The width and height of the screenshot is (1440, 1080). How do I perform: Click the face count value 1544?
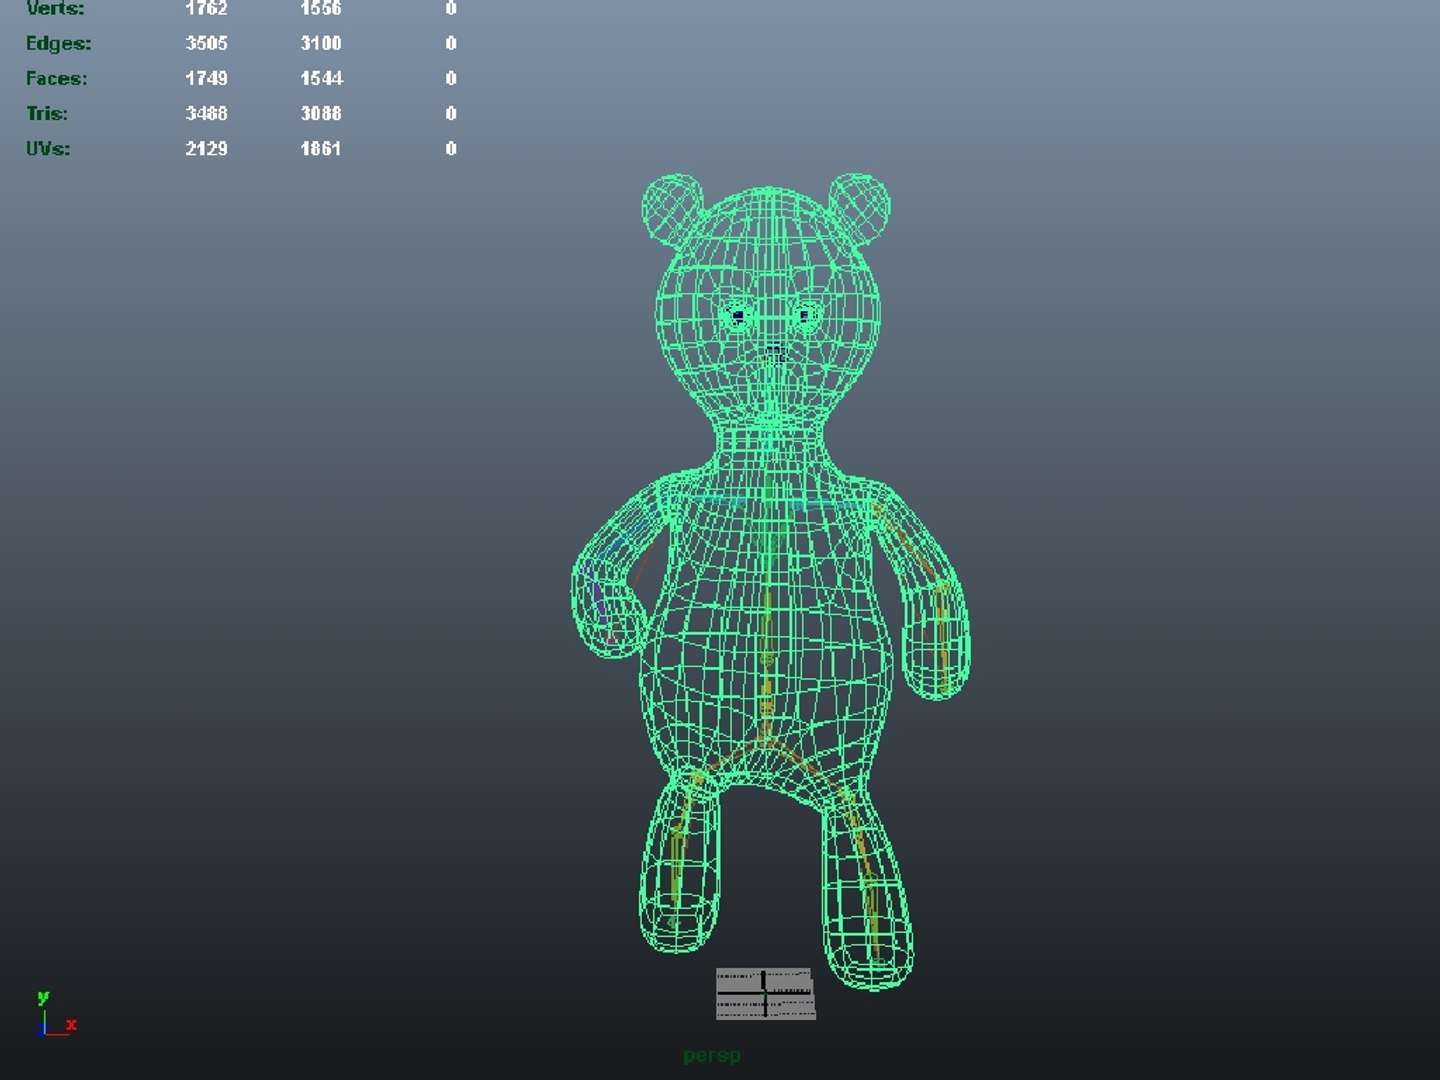[x=321, y=78]
